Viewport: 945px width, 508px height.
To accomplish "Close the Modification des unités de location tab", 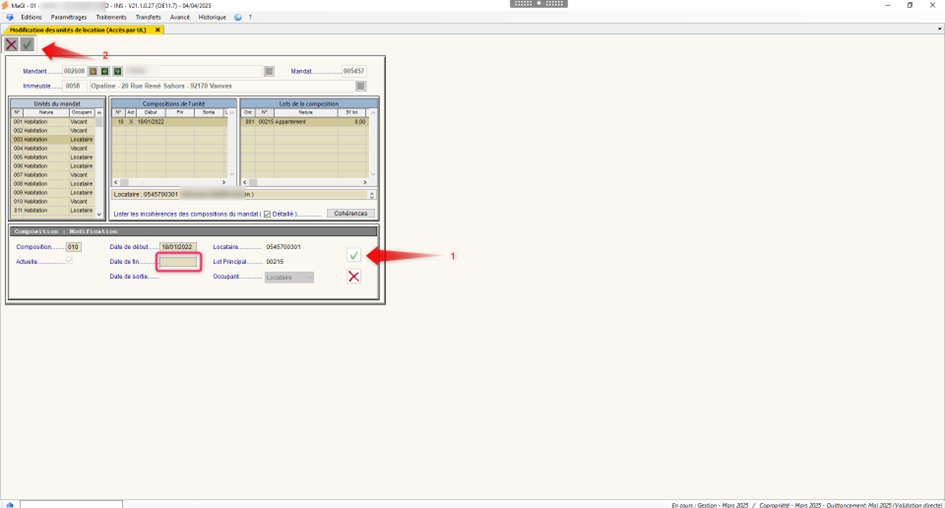I will click(x=158, y=30).
